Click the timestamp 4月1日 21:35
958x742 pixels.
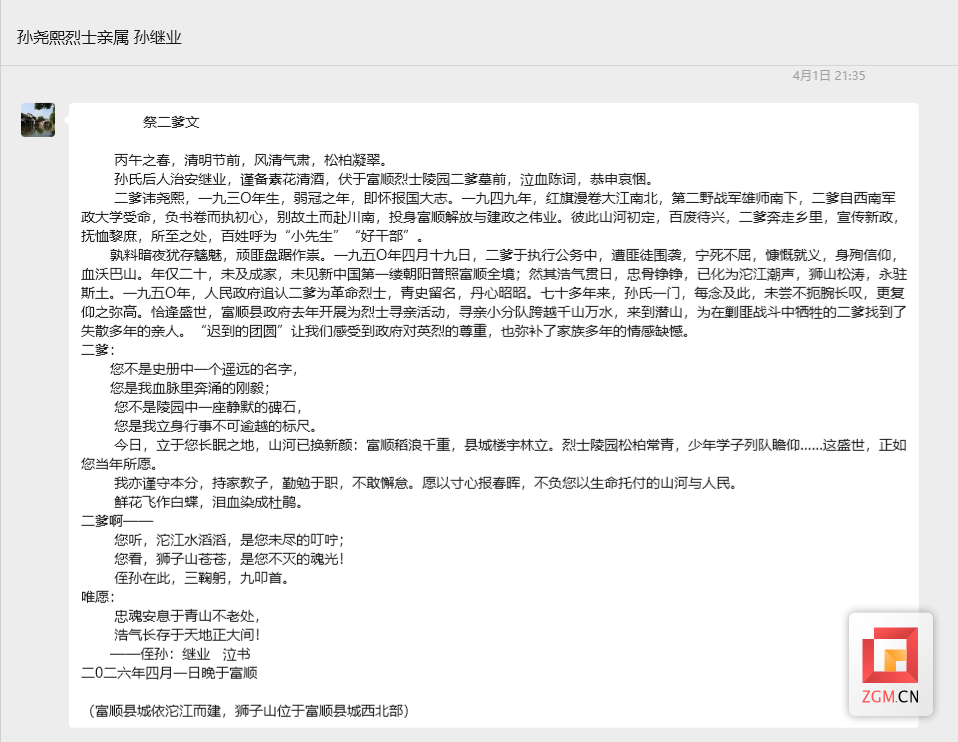828,76
